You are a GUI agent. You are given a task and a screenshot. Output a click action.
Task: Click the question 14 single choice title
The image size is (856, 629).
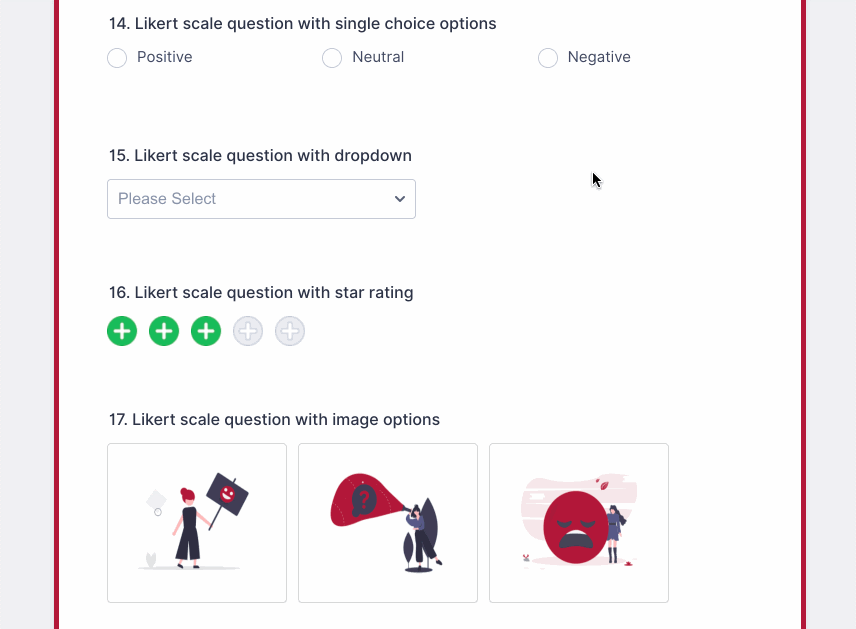[x=302, y=23]
